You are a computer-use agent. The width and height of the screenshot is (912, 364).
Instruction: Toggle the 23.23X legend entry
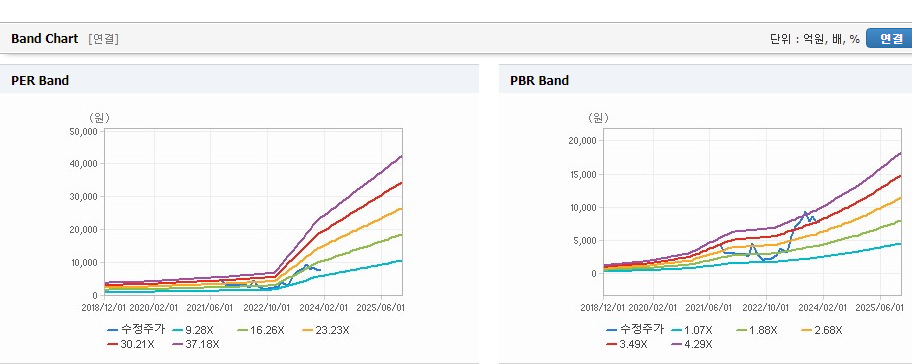(326, 330)
